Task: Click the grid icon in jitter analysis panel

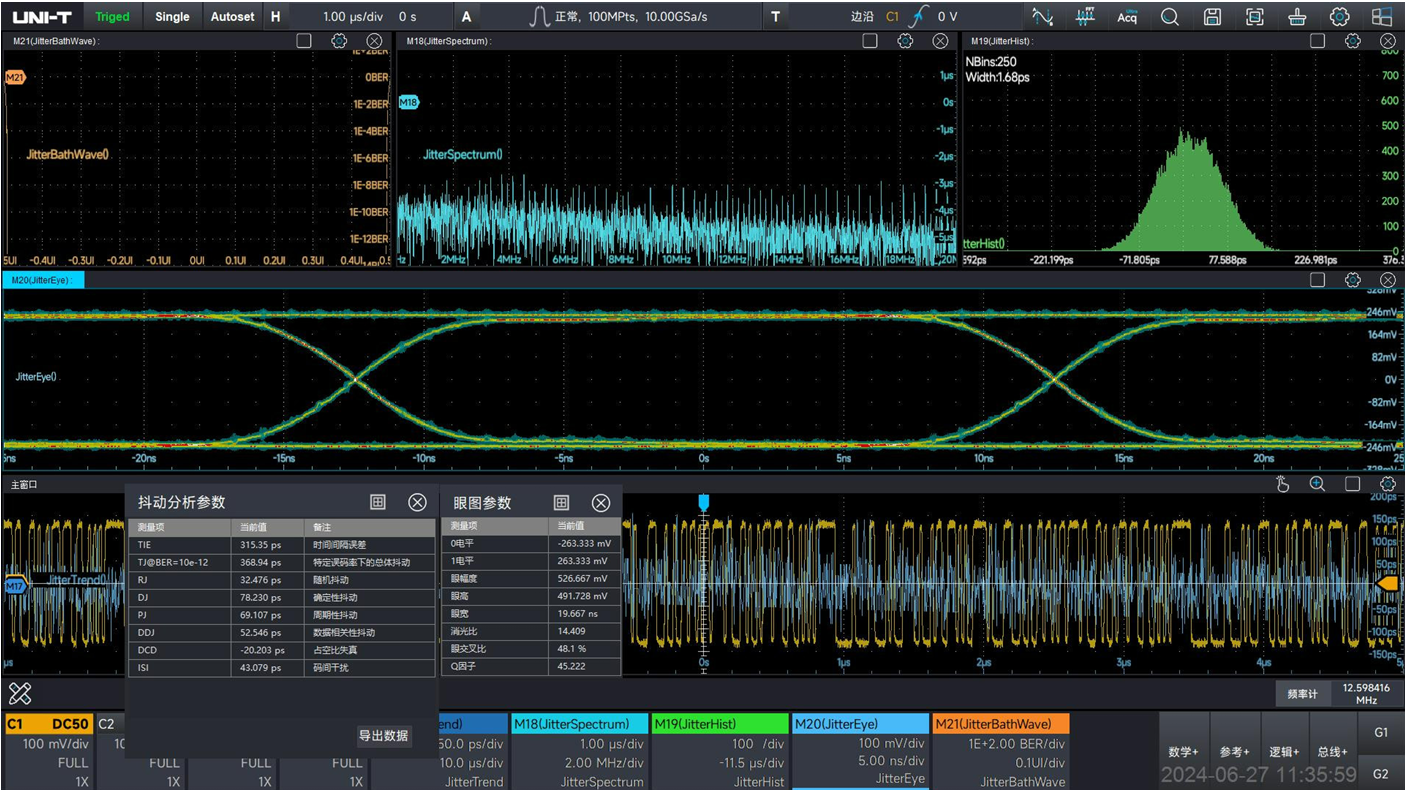Action: (x=378, y=502)
